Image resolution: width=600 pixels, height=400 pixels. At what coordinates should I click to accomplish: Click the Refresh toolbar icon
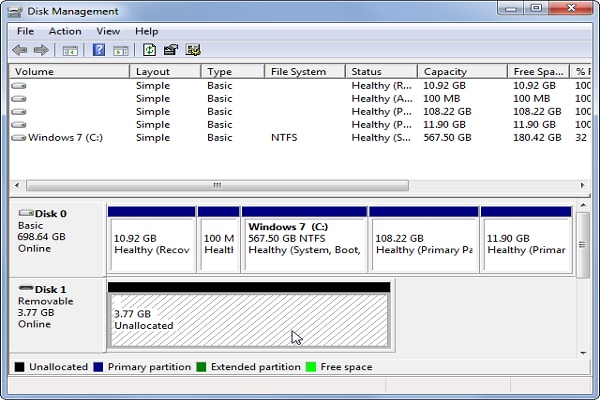coord(149,50)
